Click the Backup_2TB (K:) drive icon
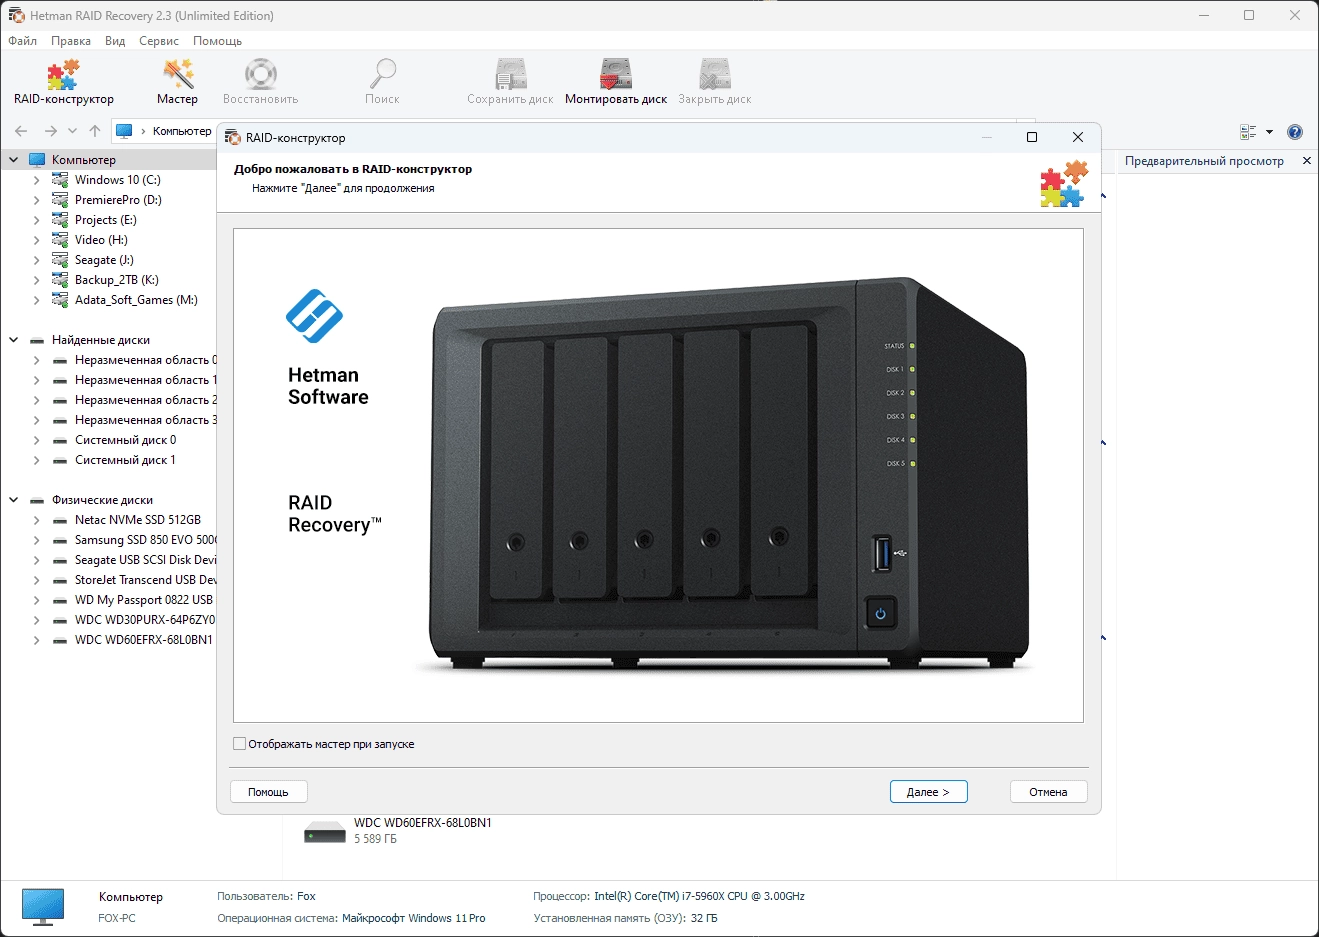The image size is (1319, 937). tap(60, 280)
